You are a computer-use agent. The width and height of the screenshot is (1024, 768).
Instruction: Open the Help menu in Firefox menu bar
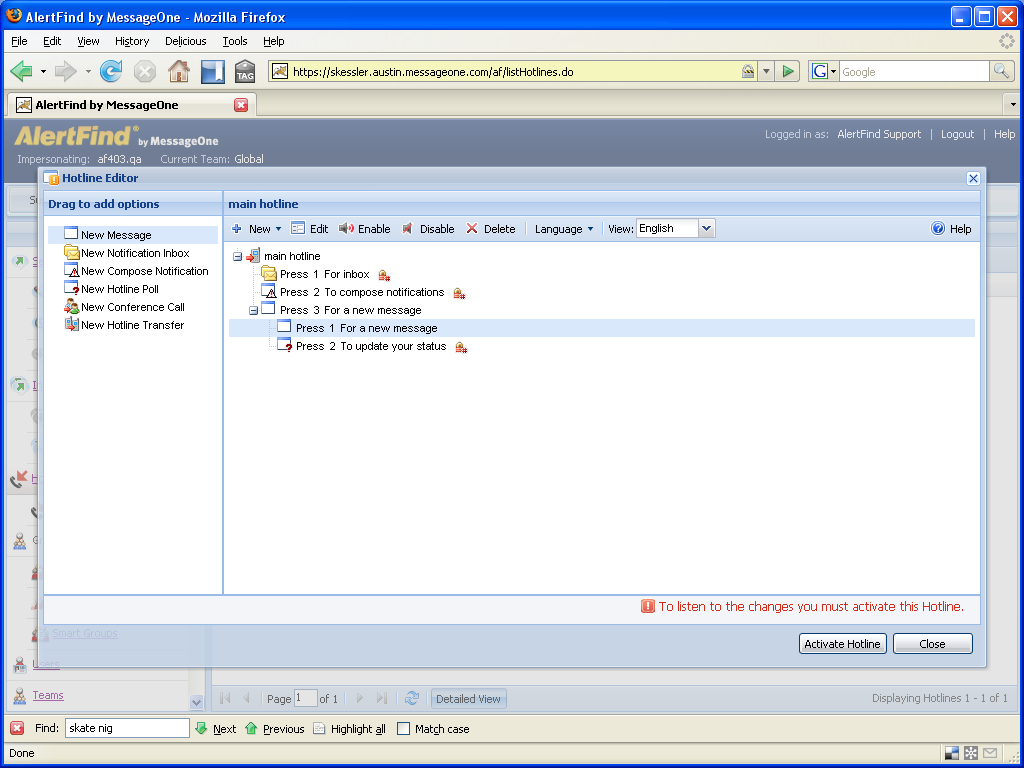(274, 41)
